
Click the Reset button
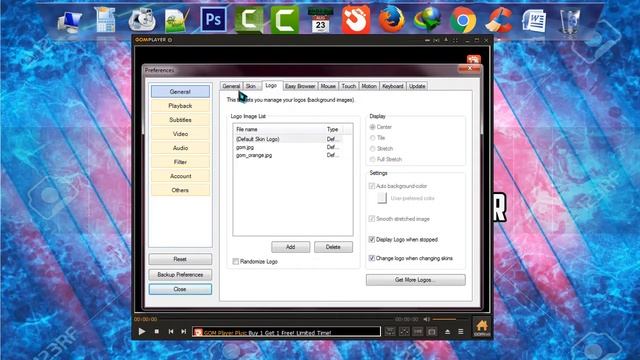180,259
